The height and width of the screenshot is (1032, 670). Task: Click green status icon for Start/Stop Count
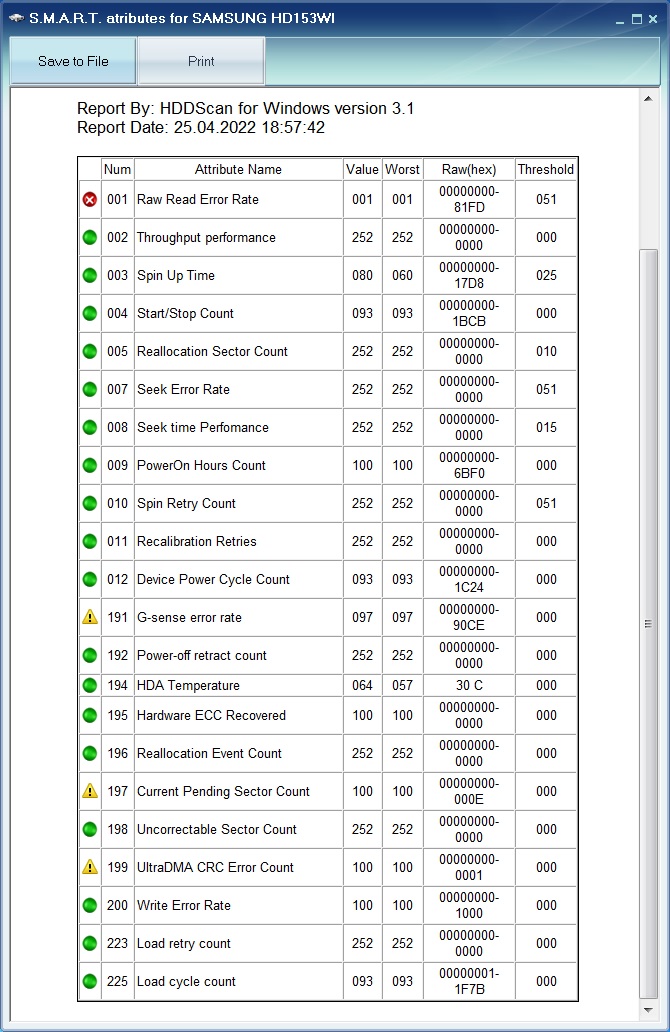pyautogui.click(x=90, y=313)
